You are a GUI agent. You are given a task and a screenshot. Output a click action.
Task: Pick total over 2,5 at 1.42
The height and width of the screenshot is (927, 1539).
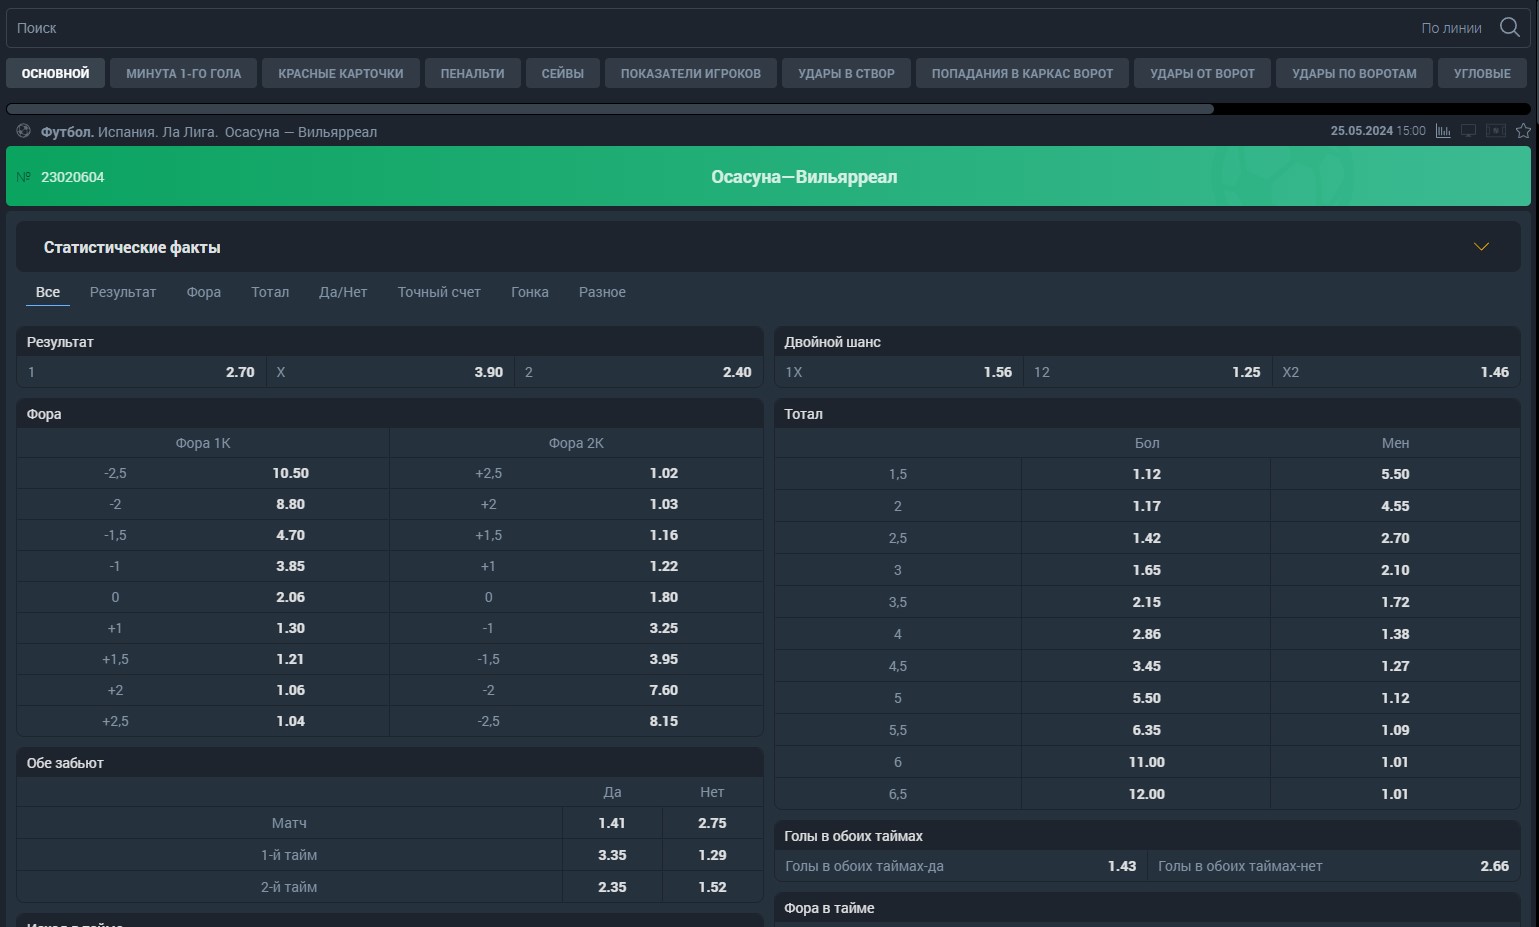point(1146,538)
